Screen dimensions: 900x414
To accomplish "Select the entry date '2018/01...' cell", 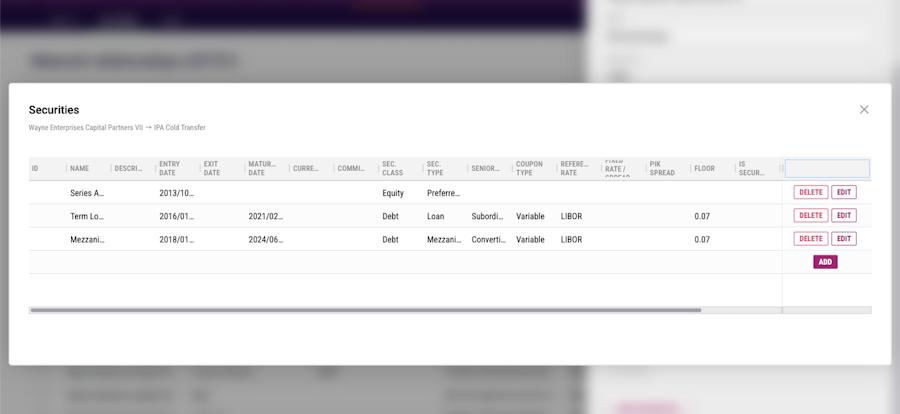I will click(177, 239).
